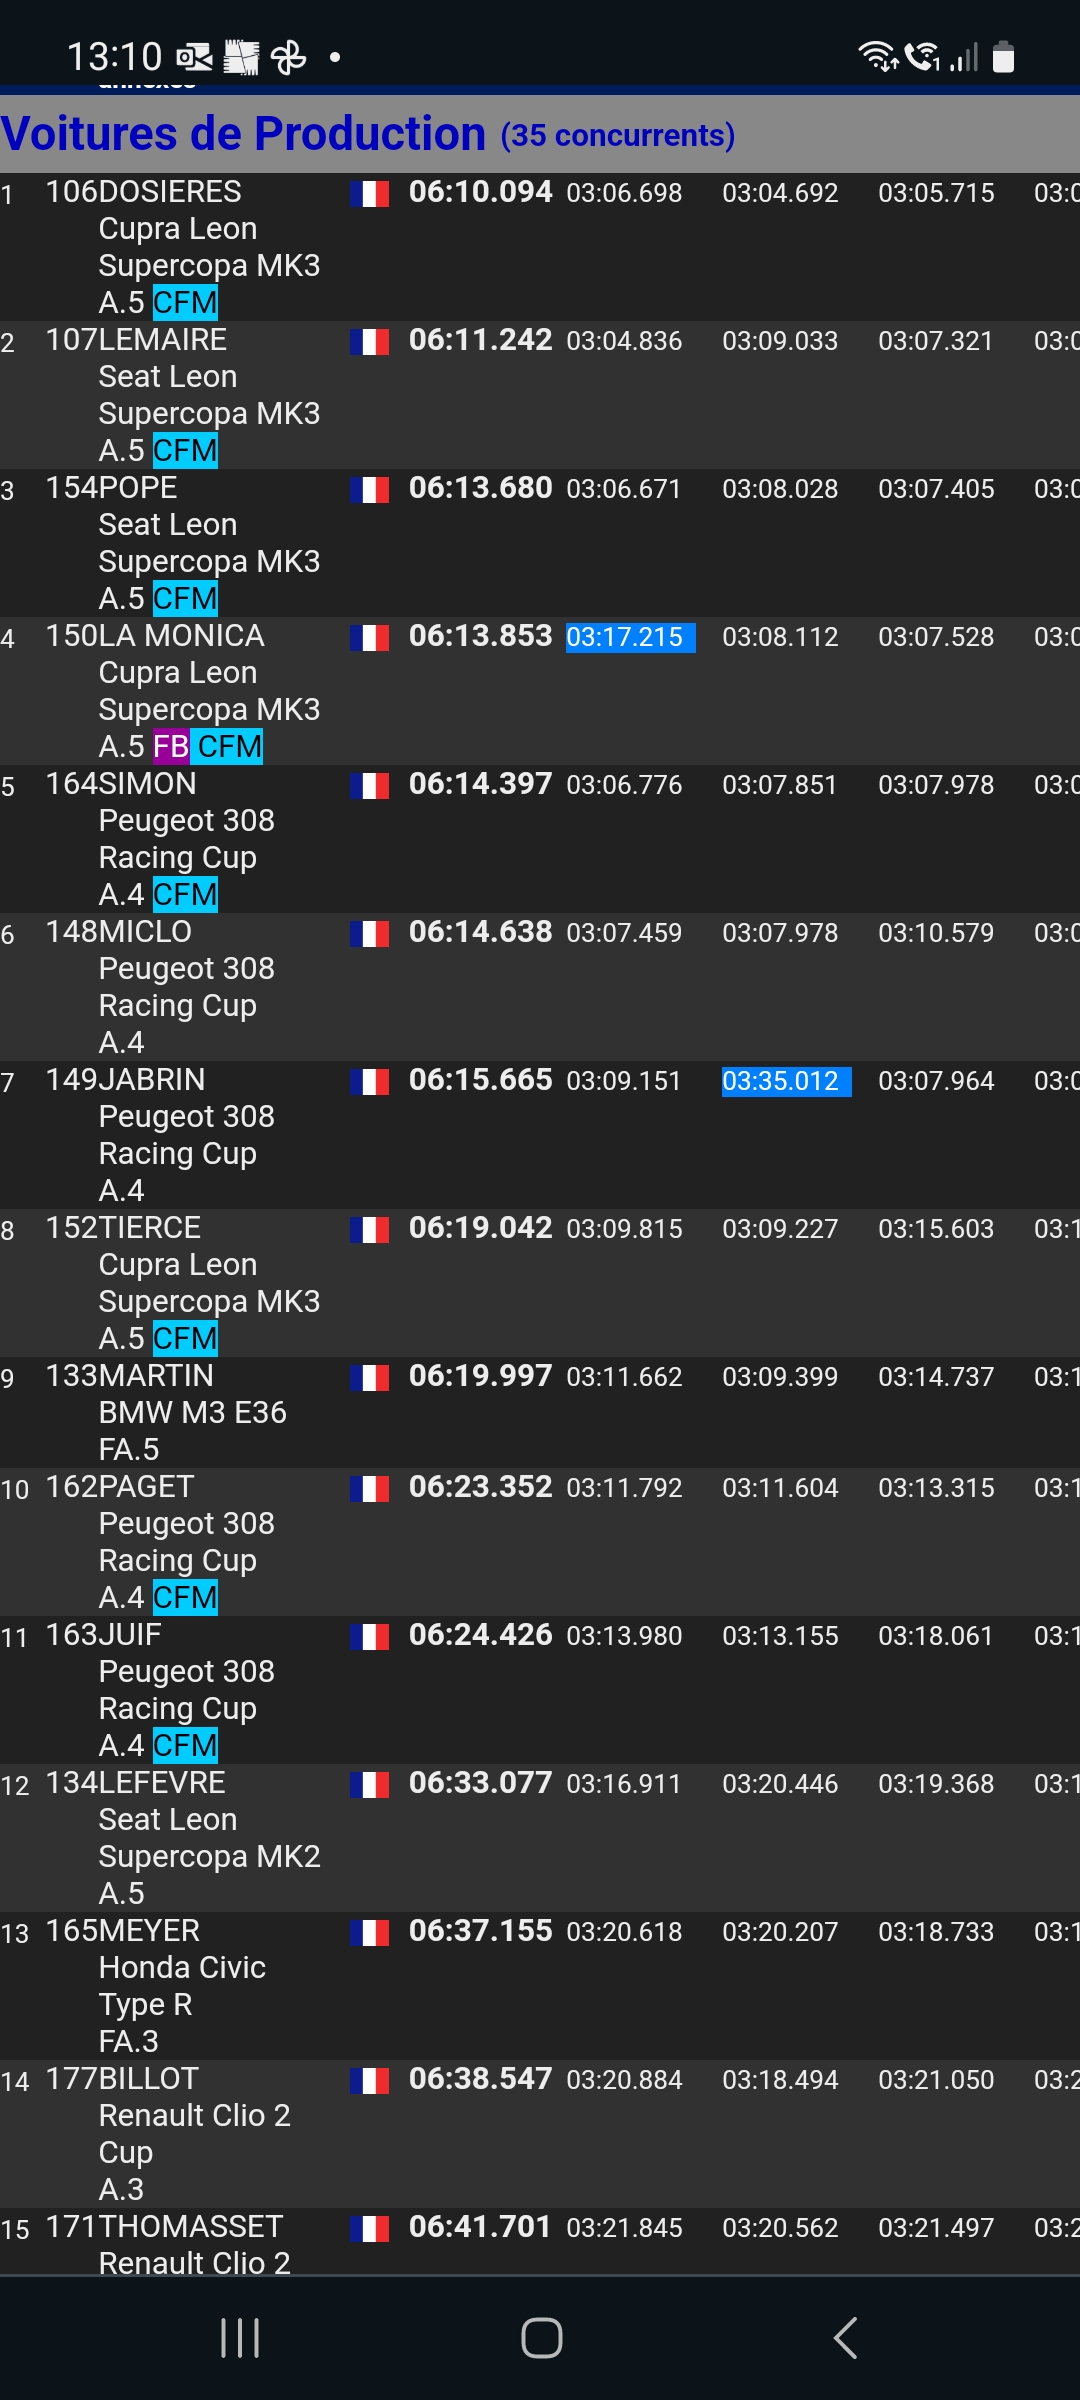Select best time 06:13.680 of POPE
The height and width of the screenshot is (2400, 1080).
480,488
